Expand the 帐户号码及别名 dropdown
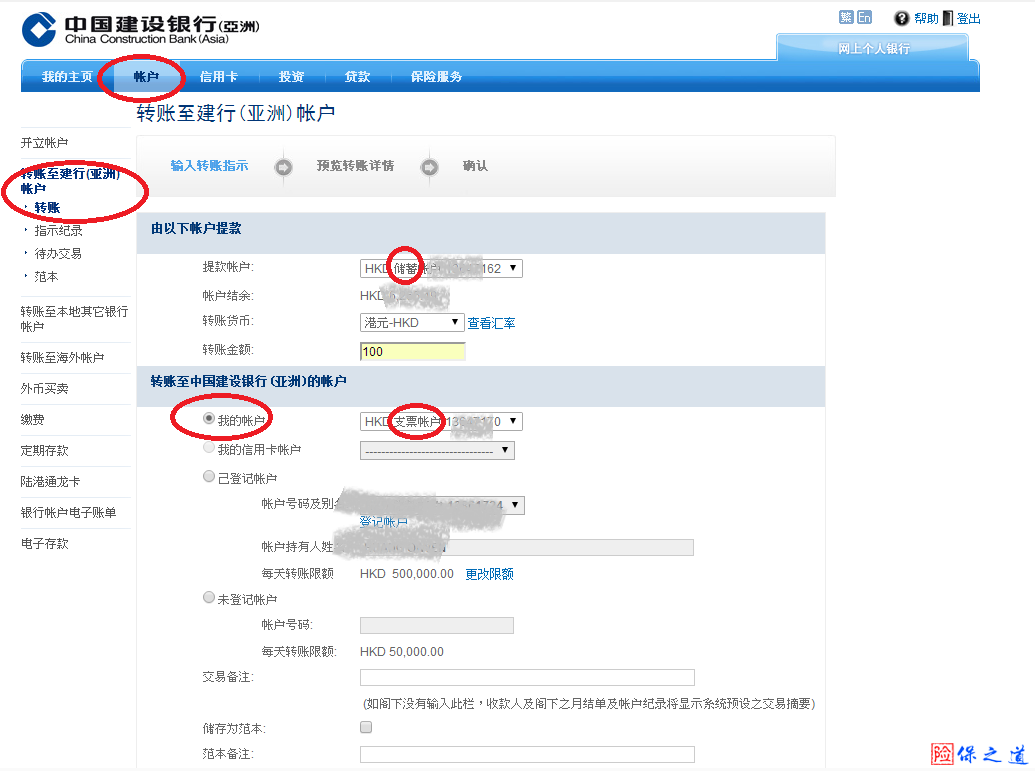This screenshot has height=771, width=1035. click(x=442, y=506)
